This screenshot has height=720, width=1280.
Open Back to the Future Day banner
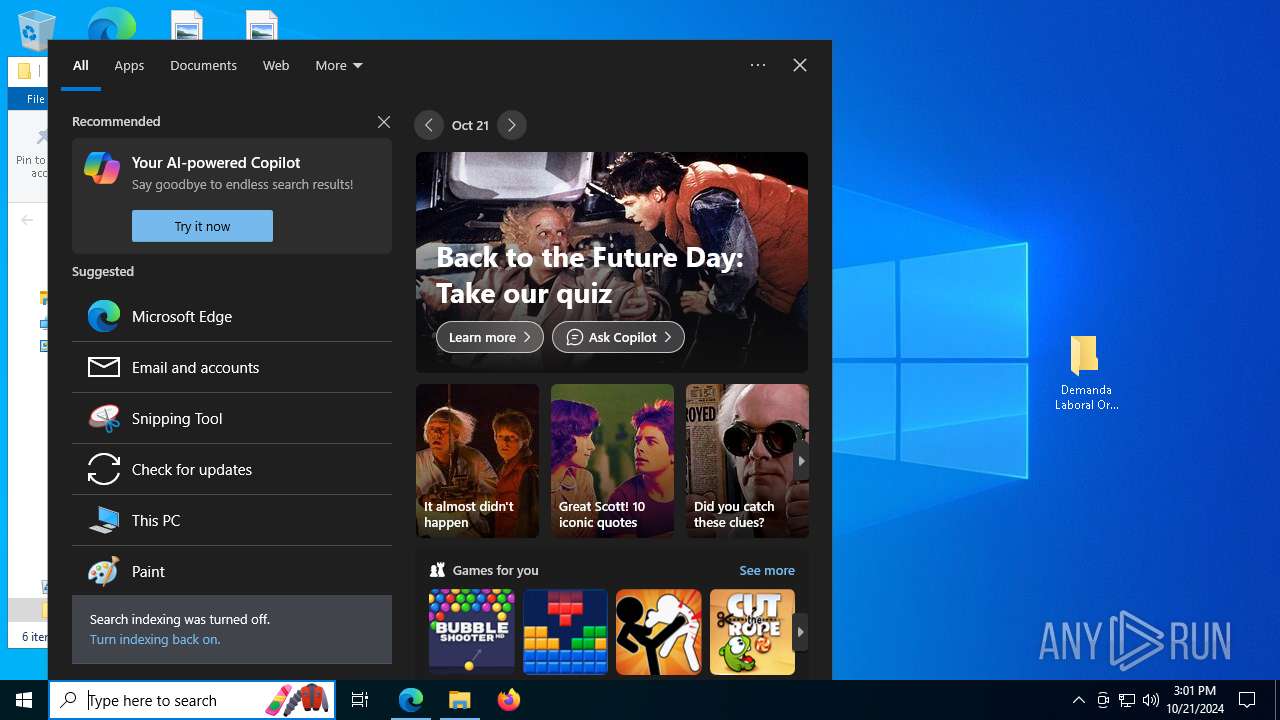pyautogui.click(x=612, y=262)
